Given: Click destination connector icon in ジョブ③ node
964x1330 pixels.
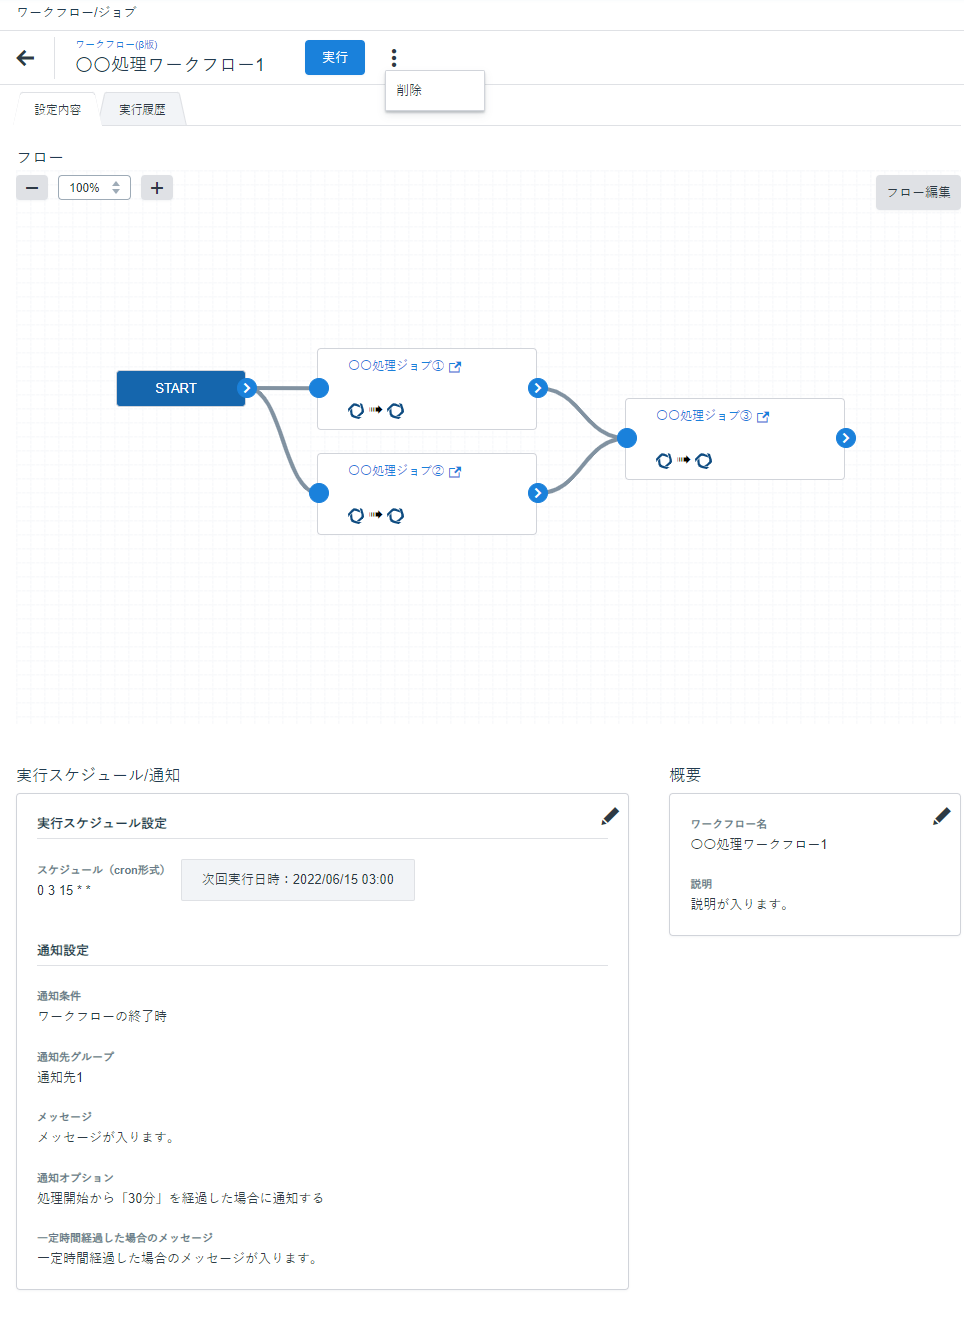Looking at the screenshot, I should pos(704,460).
